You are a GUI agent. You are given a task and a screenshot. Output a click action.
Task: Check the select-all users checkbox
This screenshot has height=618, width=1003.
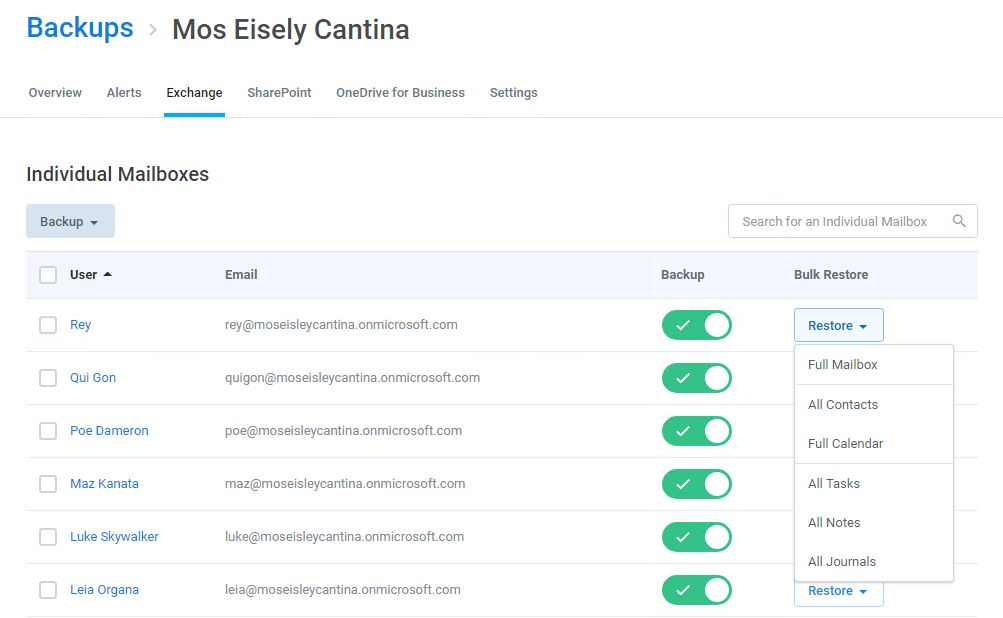pos(48,274)
